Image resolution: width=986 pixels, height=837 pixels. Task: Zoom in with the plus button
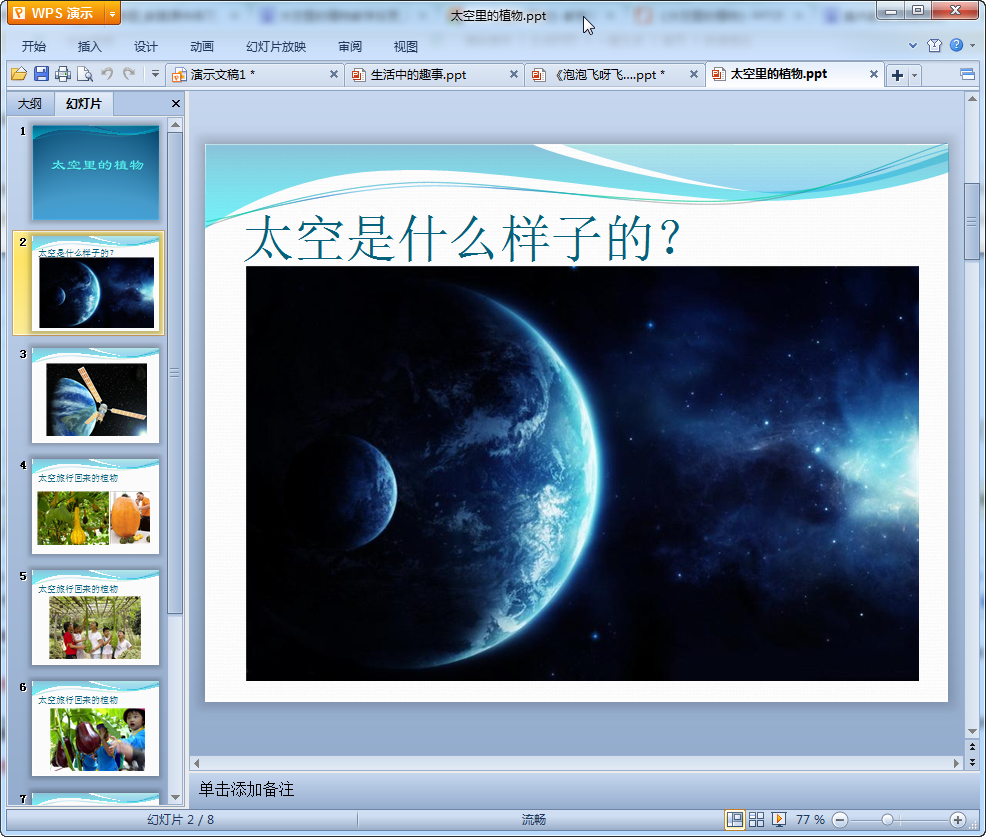(958, 820)
